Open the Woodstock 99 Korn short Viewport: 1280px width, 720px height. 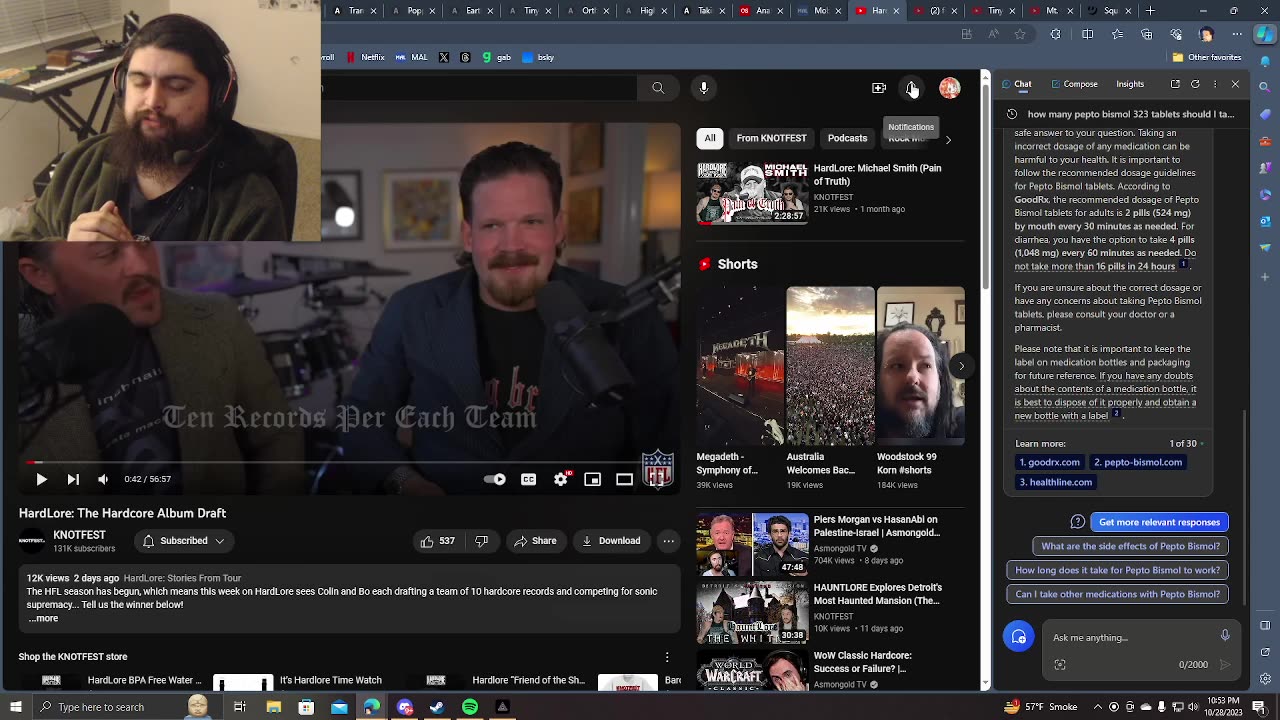point(921,366)
